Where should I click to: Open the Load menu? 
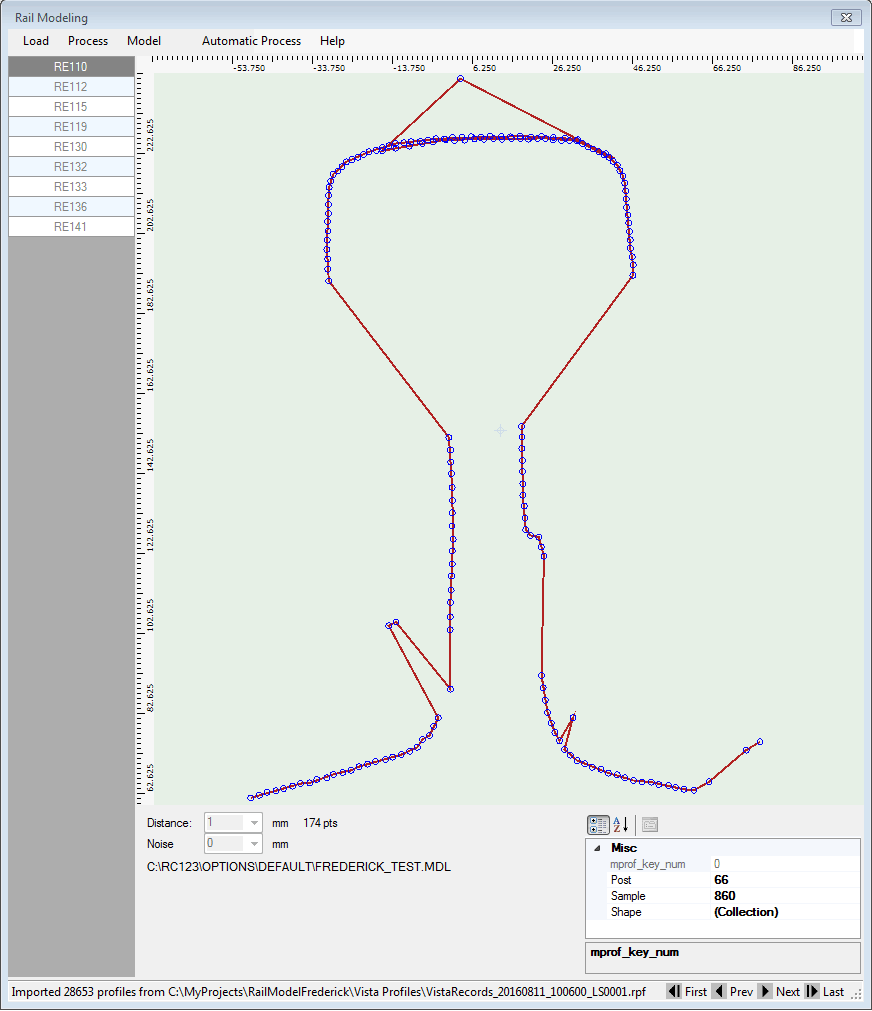(36, 41)
